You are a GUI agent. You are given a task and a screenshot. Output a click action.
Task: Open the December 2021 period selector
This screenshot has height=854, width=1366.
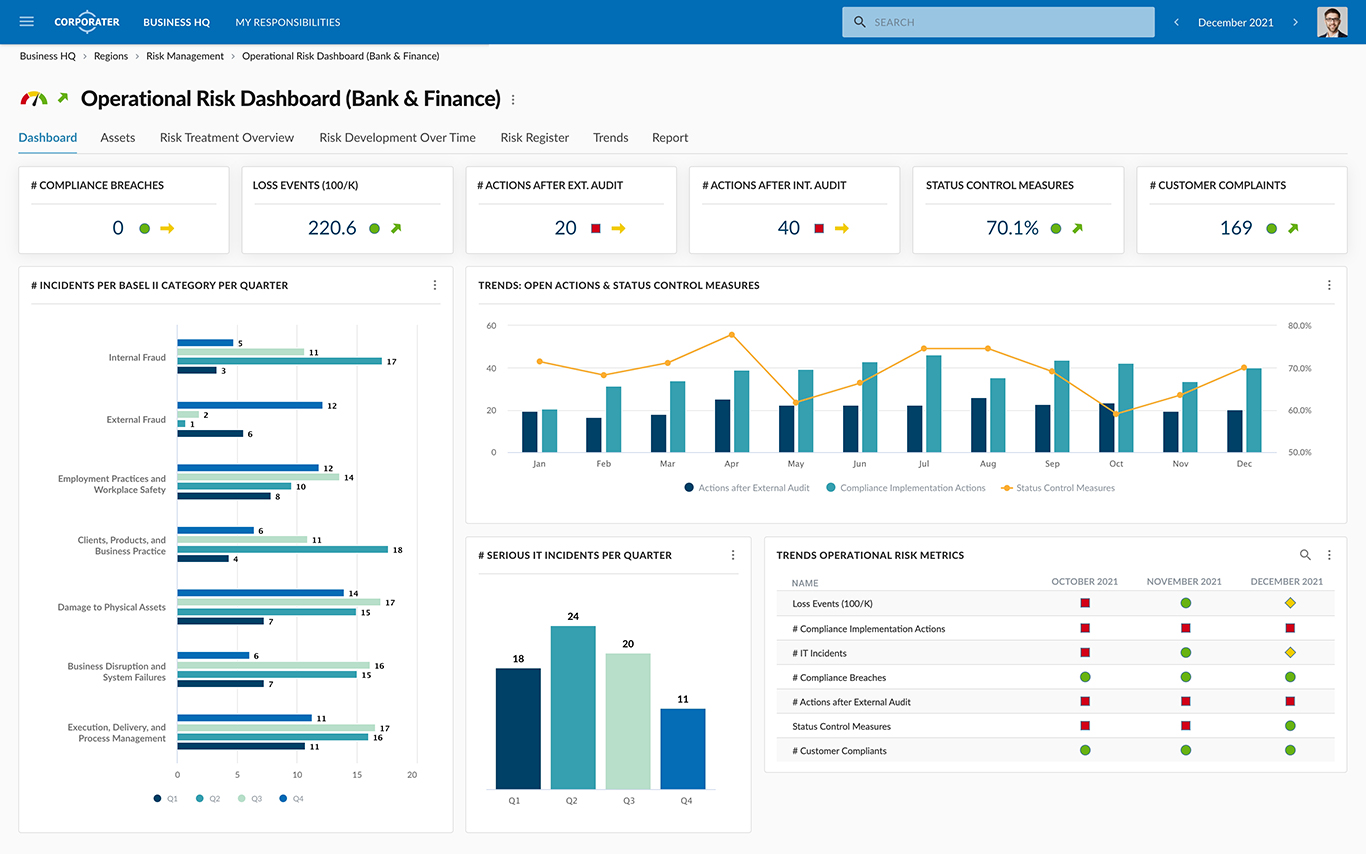pos(1235,21)
